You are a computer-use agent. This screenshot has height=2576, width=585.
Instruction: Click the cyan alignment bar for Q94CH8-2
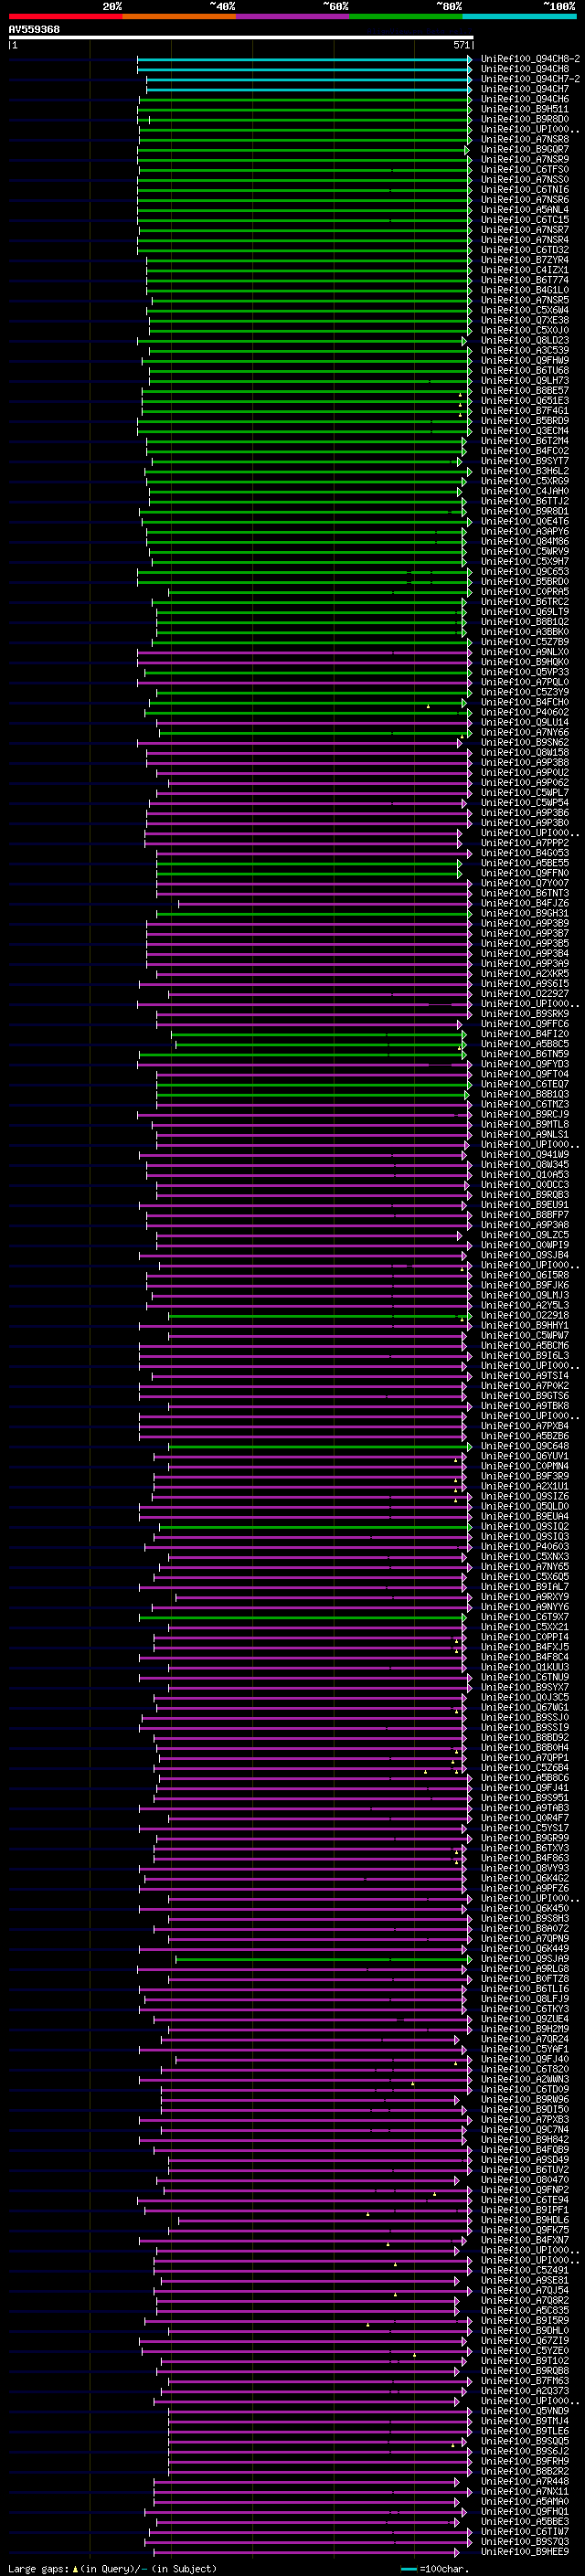[304, 59]
